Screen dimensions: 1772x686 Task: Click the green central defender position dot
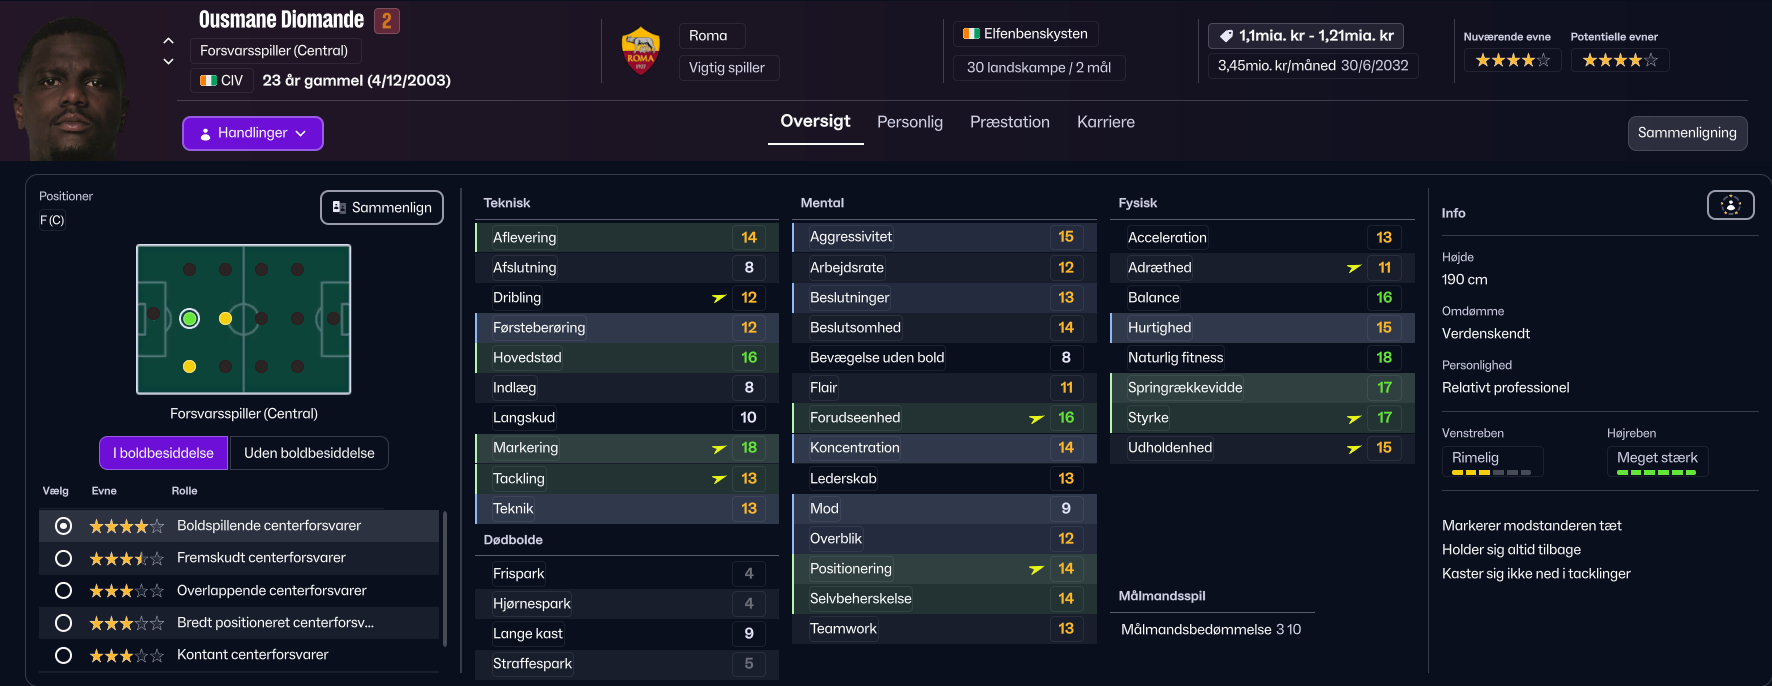point(190,319)
